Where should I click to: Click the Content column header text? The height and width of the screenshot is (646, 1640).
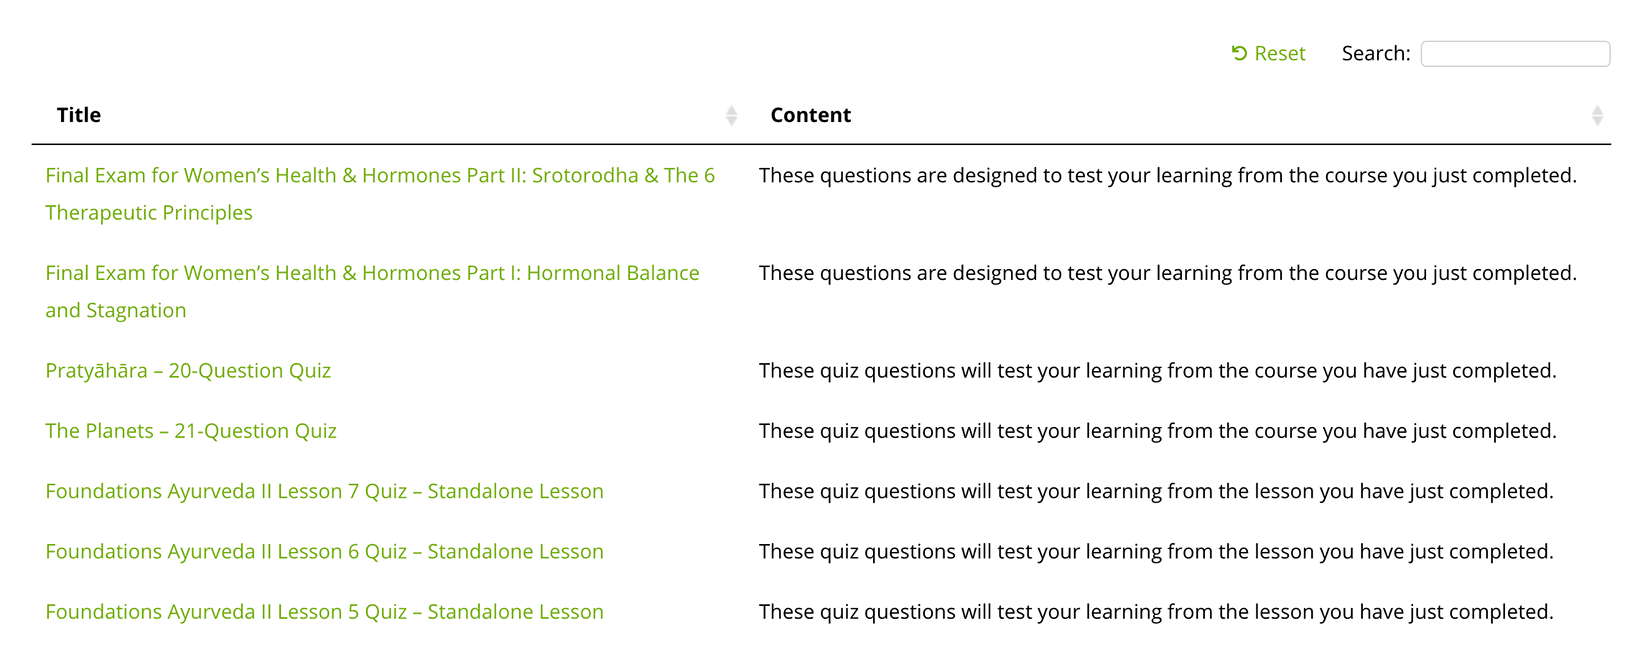click(810, 114)
